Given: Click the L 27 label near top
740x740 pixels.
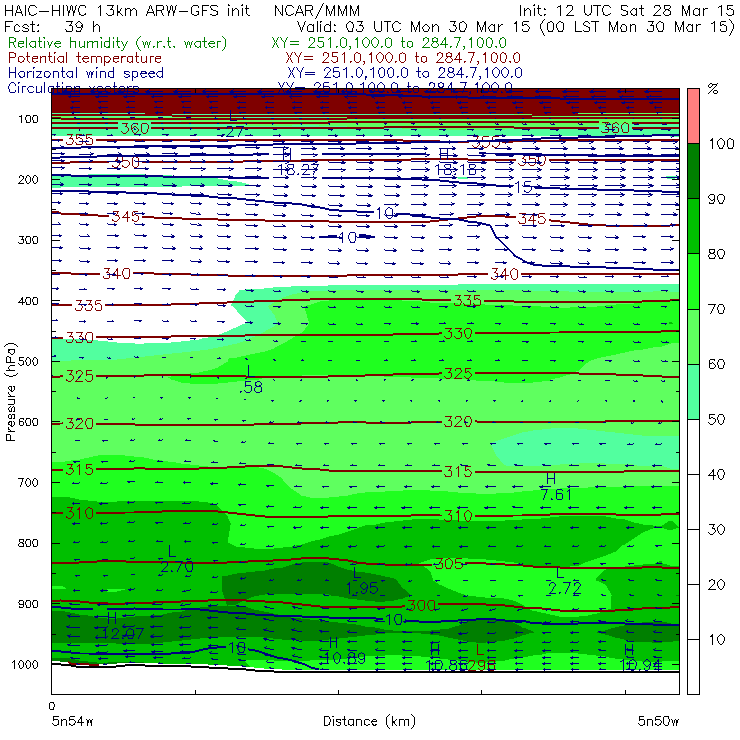Looking at the screenshot, I should tap(235, 124).
